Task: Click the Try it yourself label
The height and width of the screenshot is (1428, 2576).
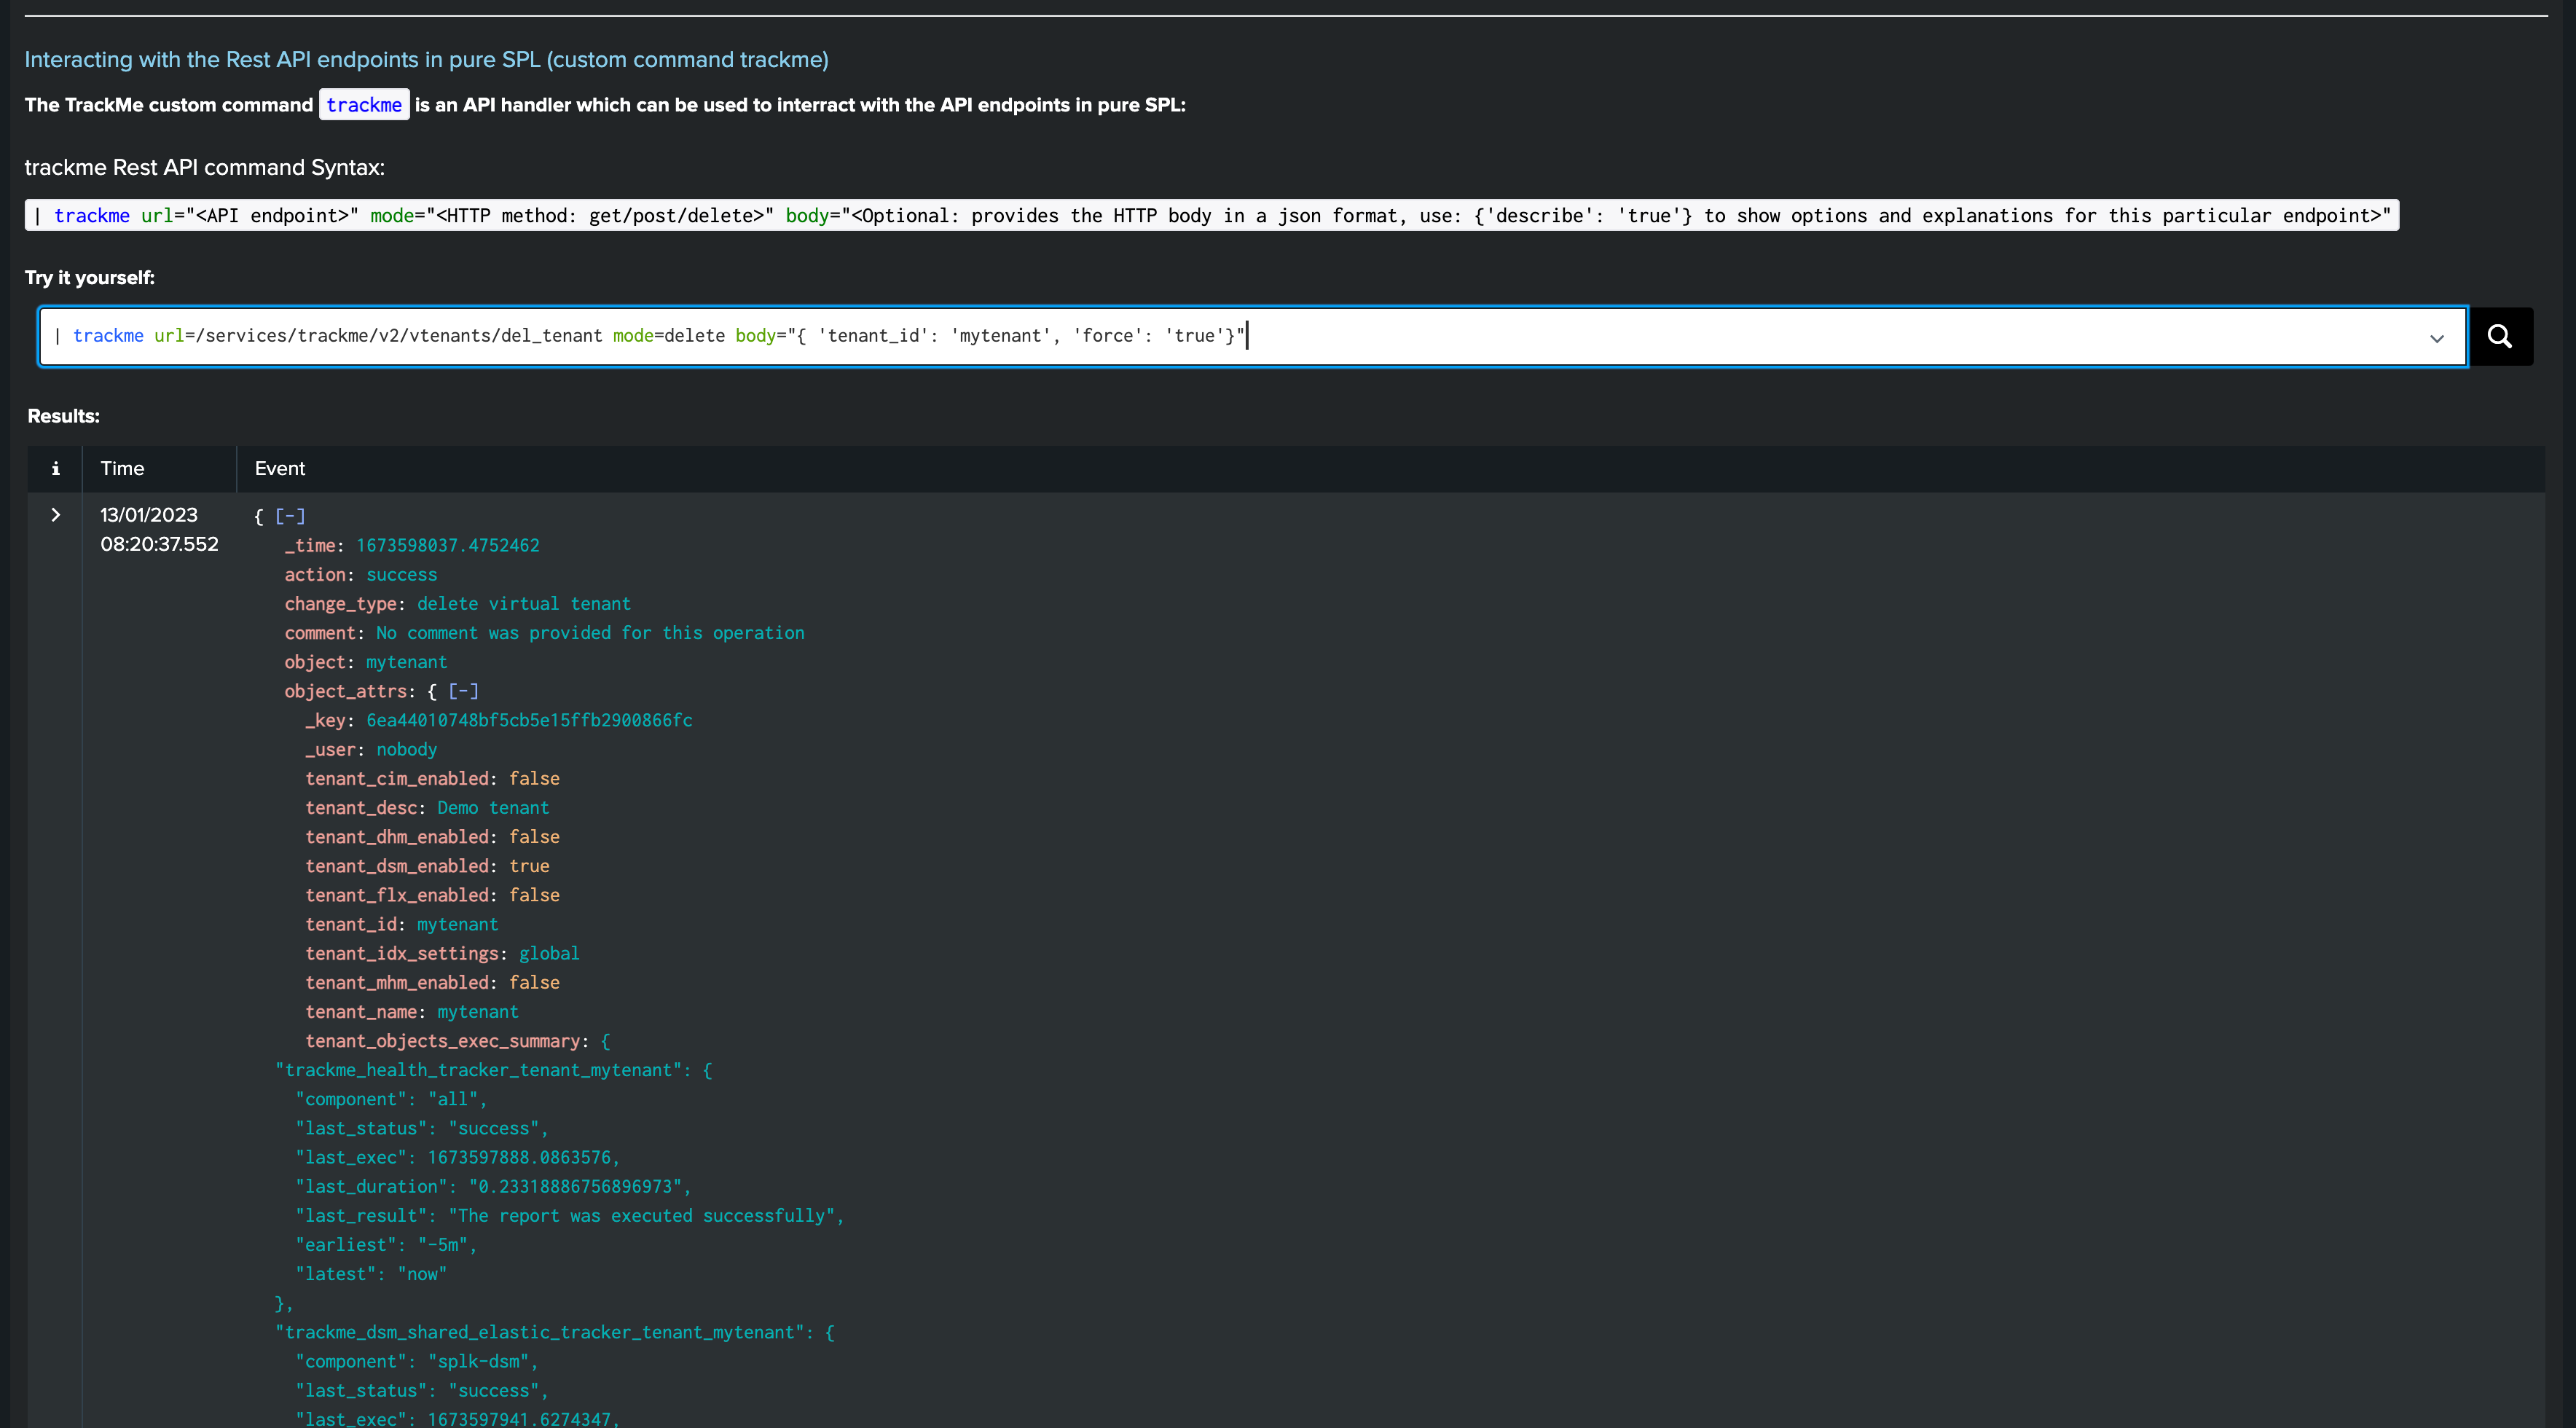Action: coord(90,278)
